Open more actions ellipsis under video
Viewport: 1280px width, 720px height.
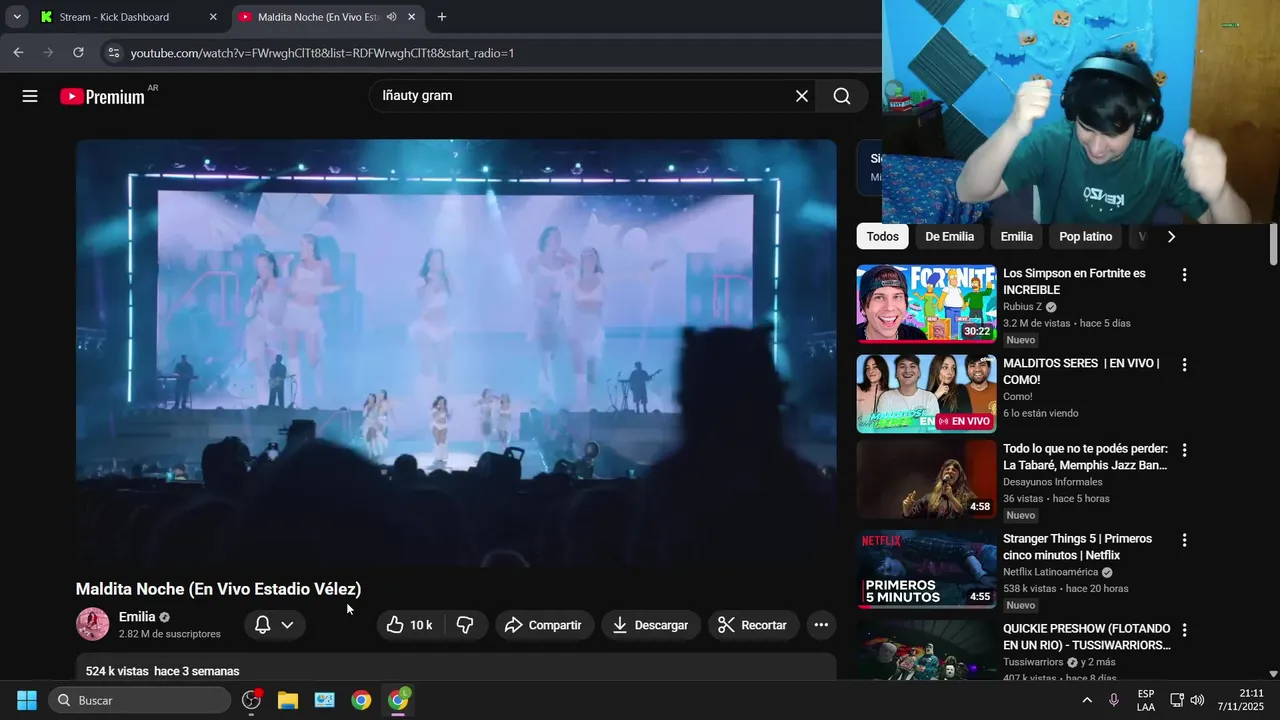click(821, 625)
